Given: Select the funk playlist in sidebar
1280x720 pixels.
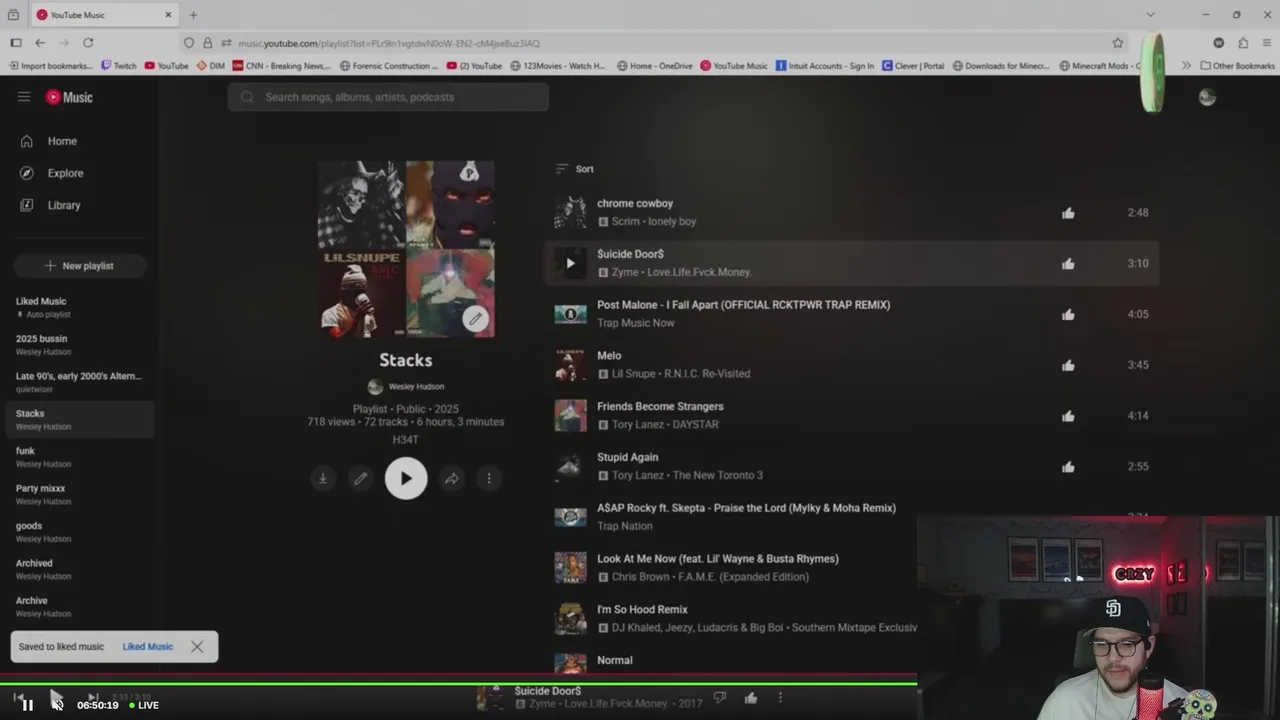Looking at the screenshot, I should [80, 457].
